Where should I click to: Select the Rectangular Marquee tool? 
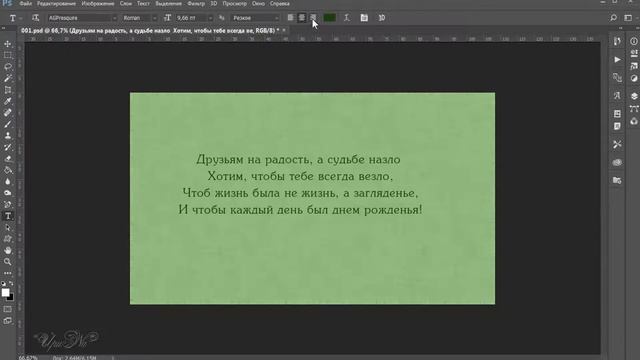(x=8, y=55)
